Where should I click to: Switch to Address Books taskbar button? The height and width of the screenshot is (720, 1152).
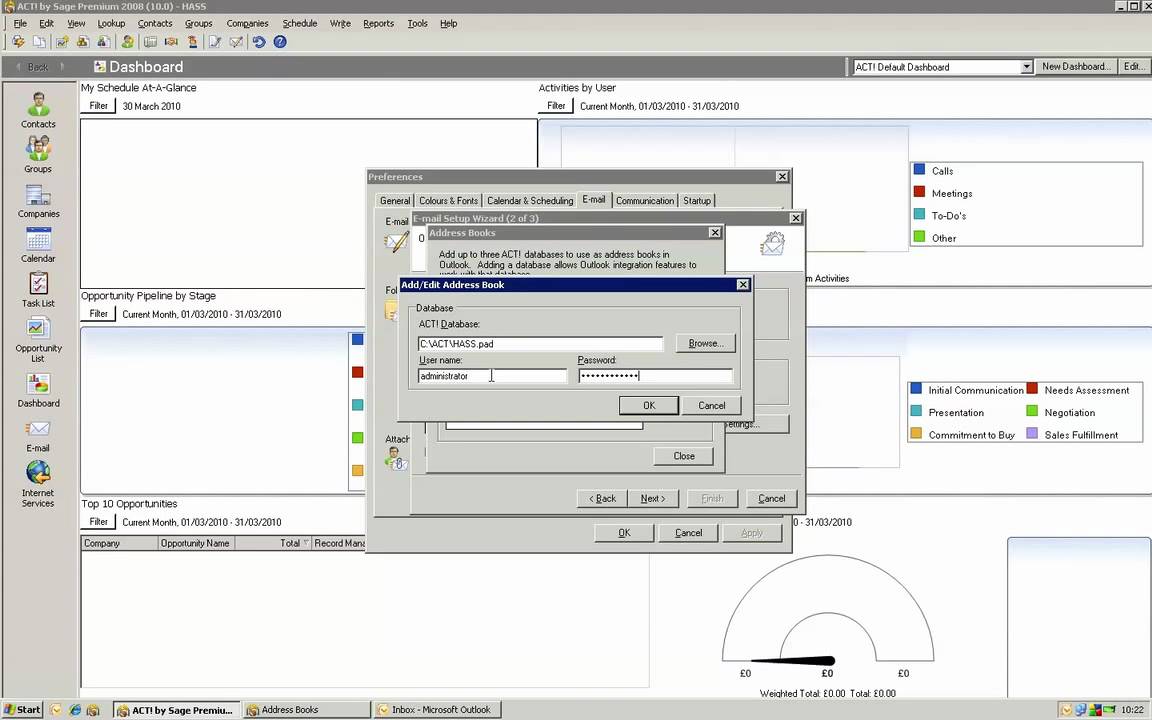point(307,710)
